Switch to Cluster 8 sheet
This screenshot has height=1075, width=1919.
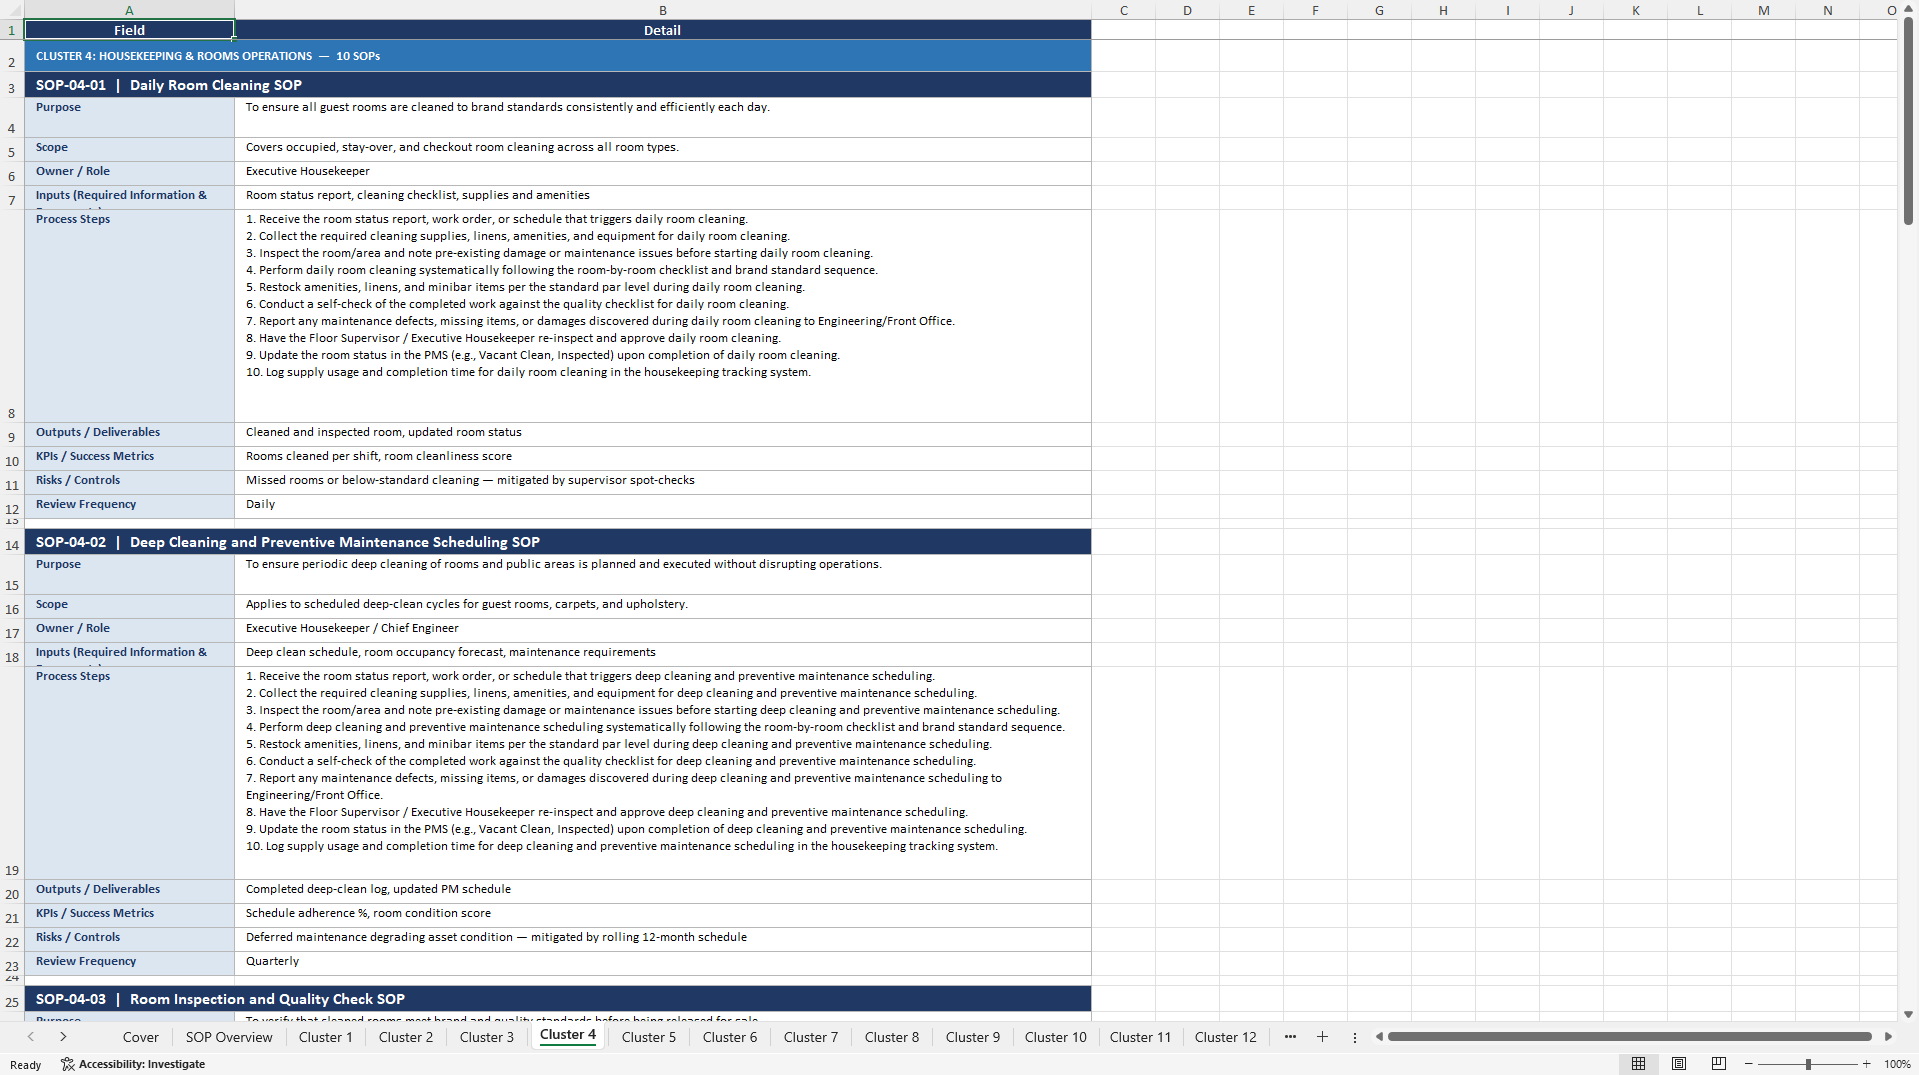click(892, 1037)
